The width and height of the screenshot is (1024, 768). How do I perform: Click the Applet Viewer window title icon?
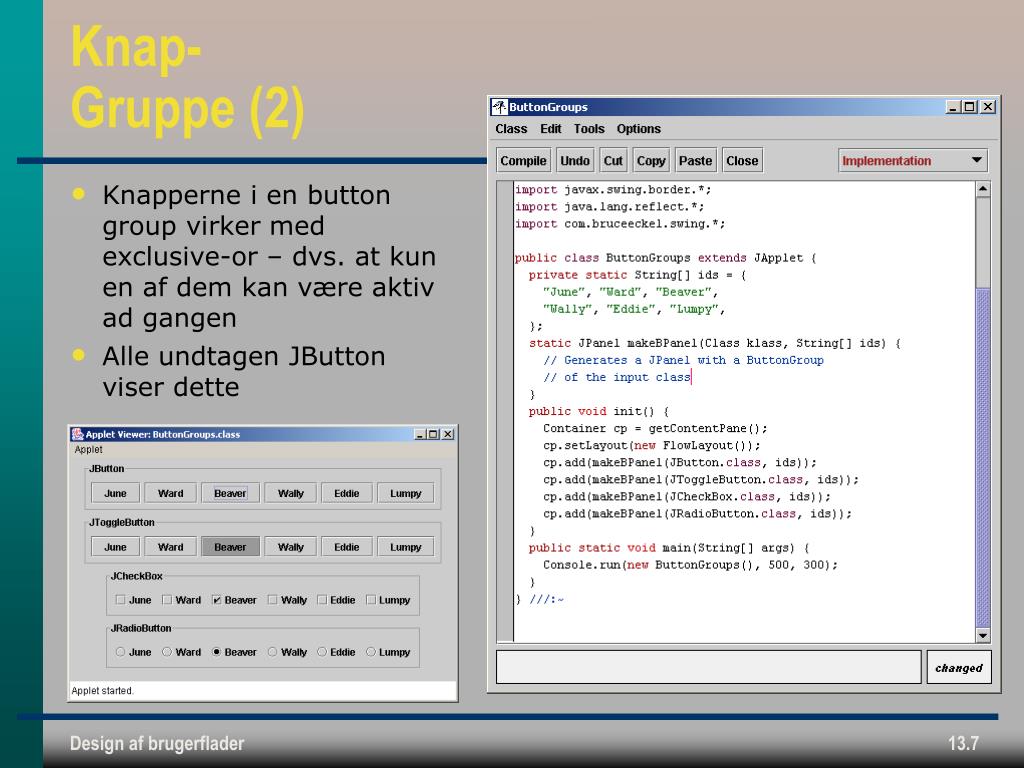[78, 434]
